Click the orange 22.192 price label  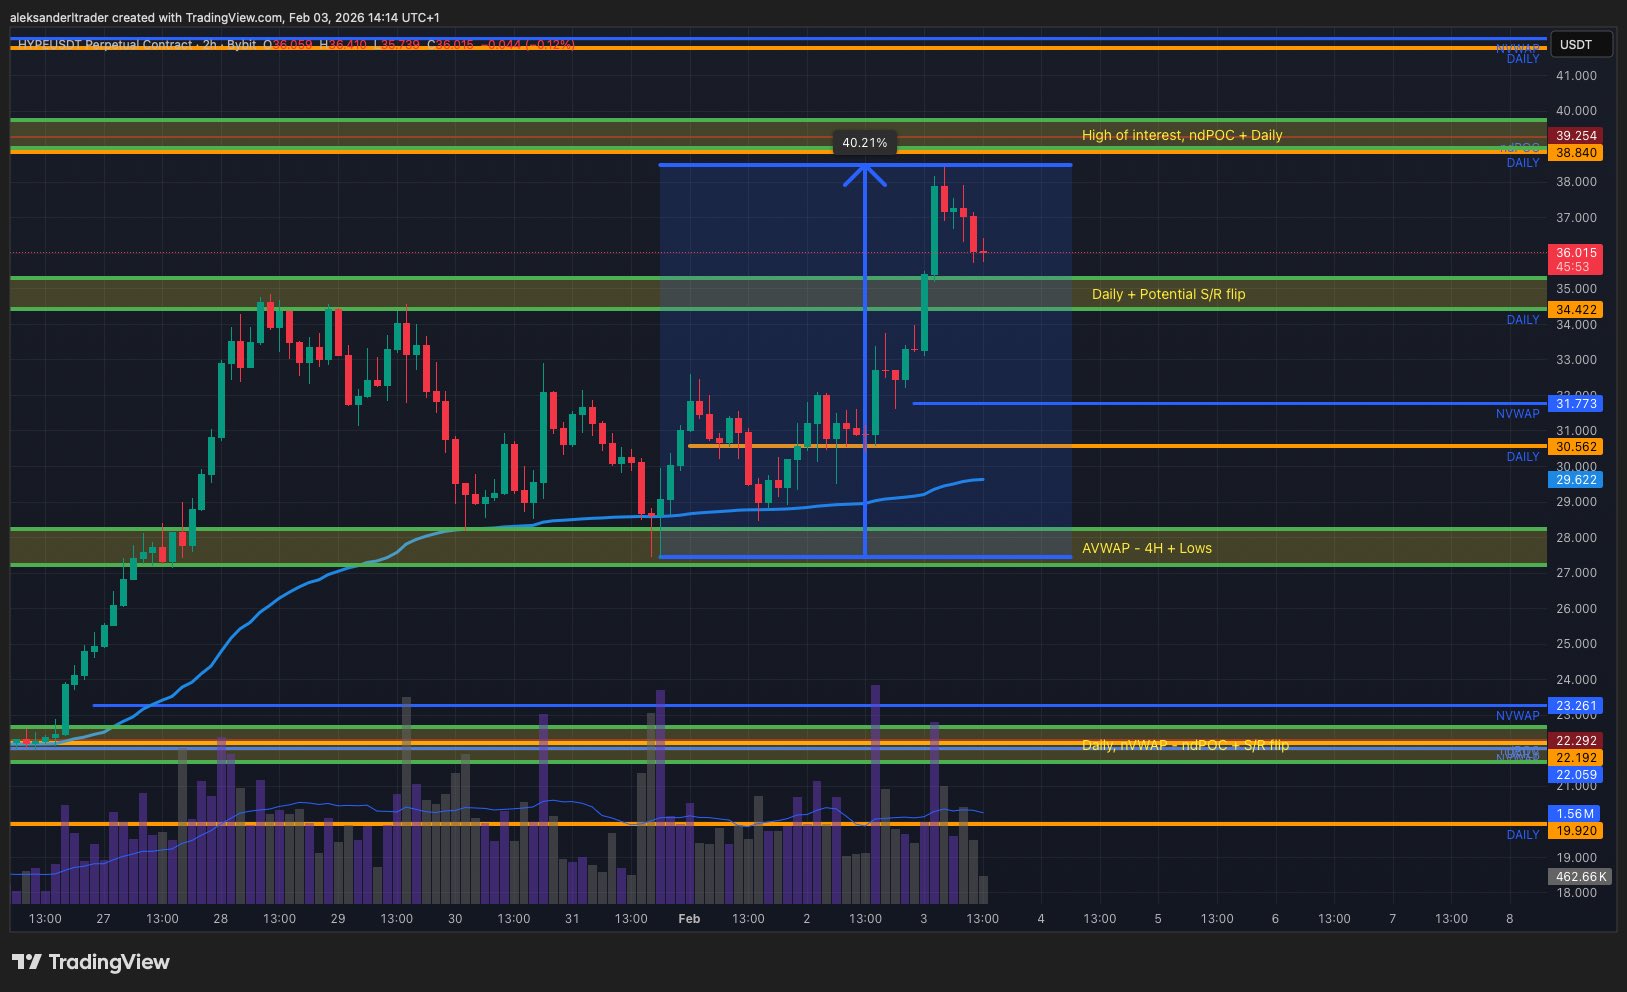(1576, 757)
